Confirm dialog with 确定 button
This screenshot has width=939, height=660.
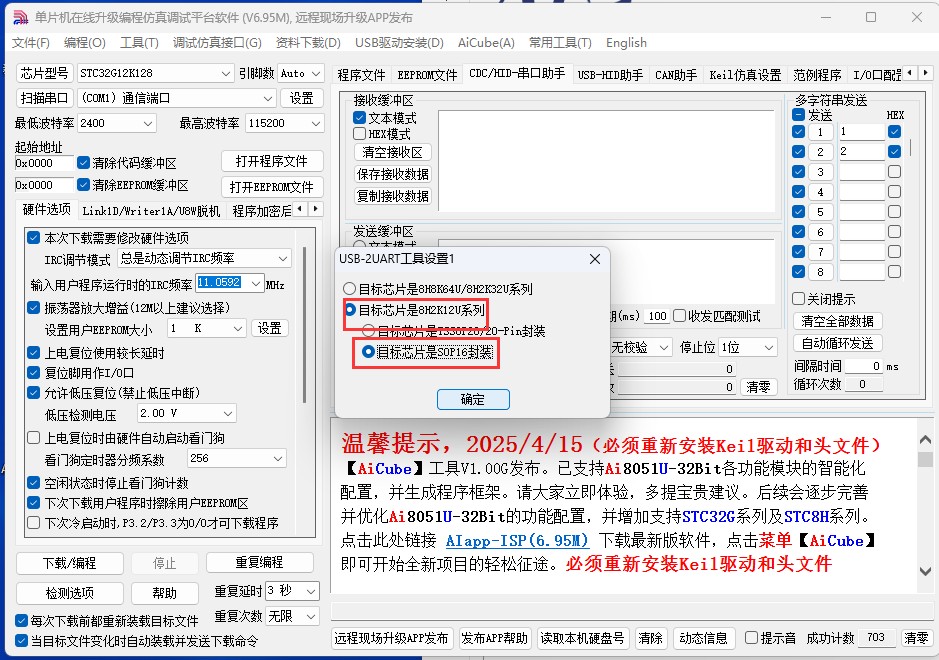click(x=473, y=399)
